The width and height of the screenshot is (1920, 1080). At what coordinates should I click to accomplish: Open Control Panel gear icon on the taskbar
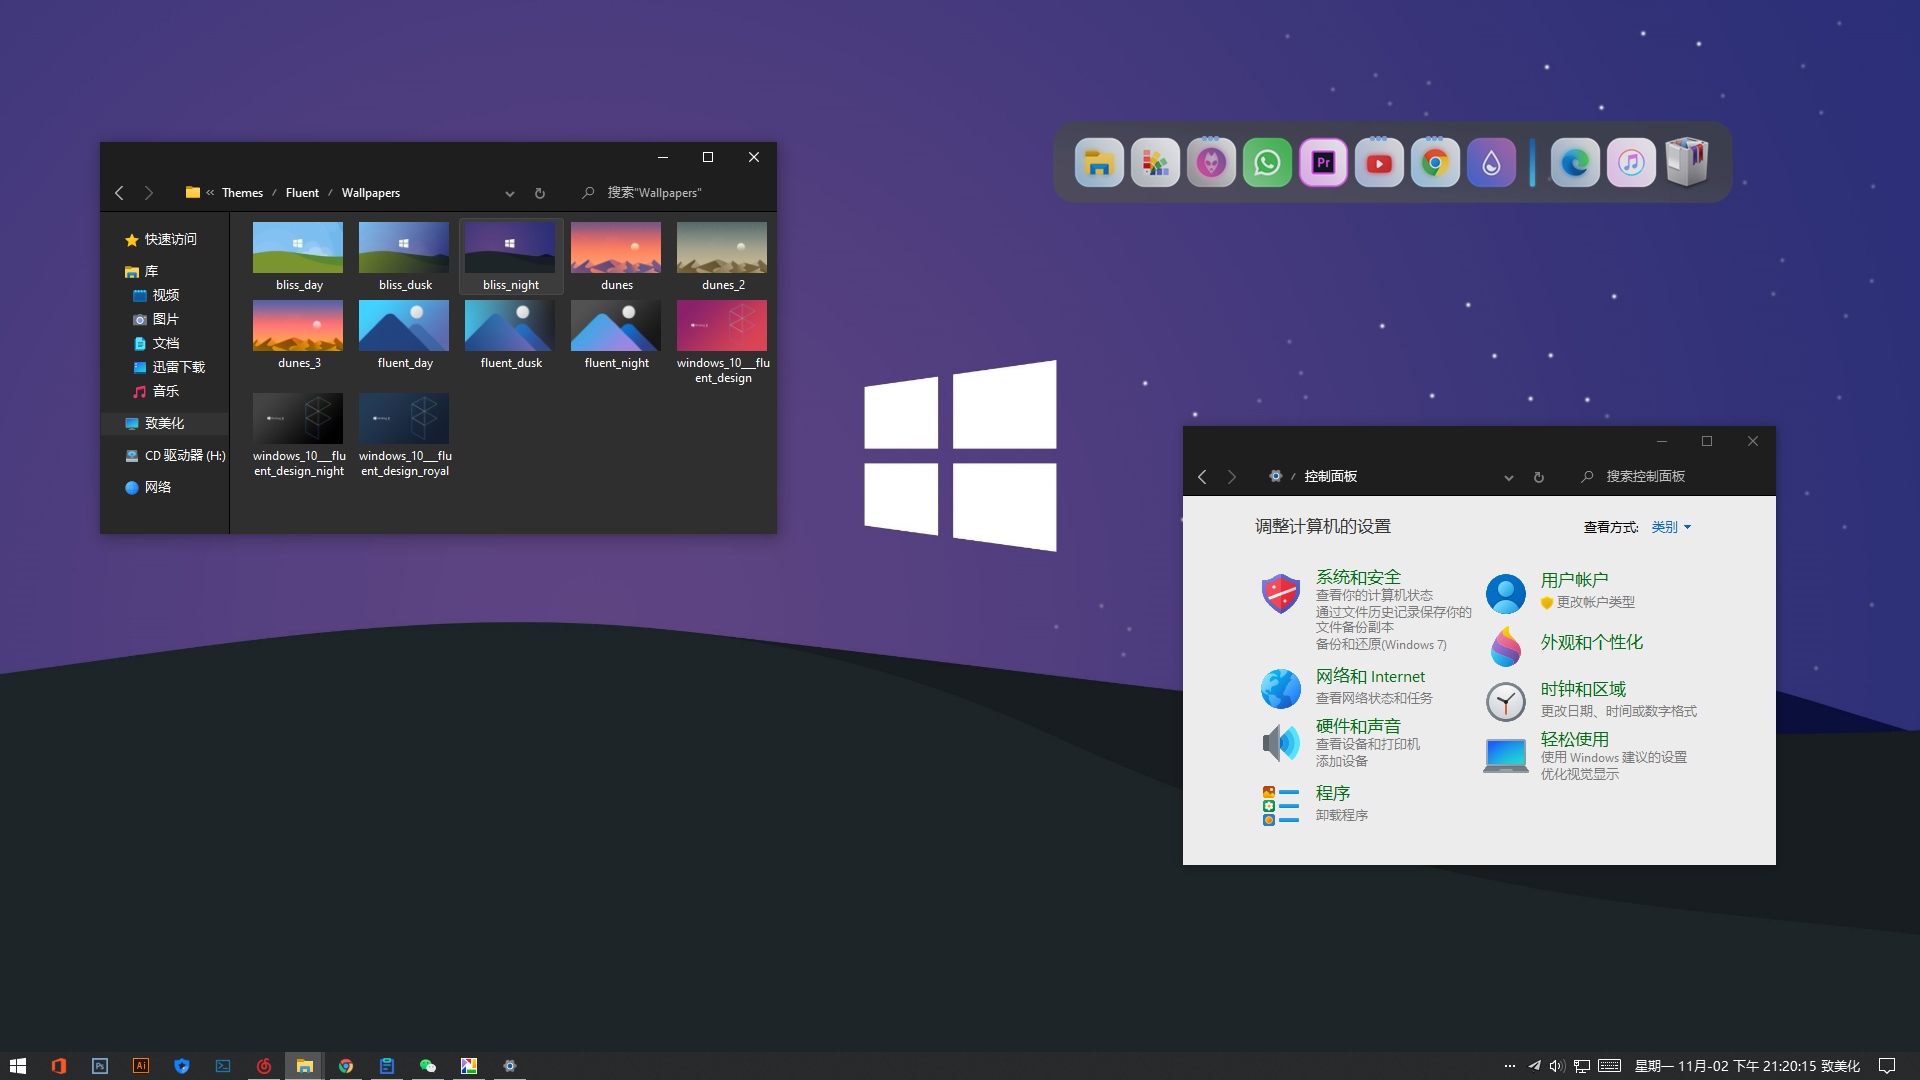coord(509,1066)
